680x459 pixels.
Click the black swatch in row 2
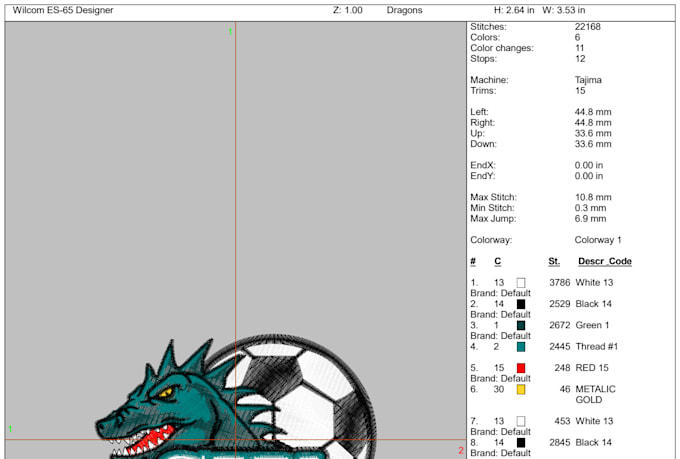[521, 304]
